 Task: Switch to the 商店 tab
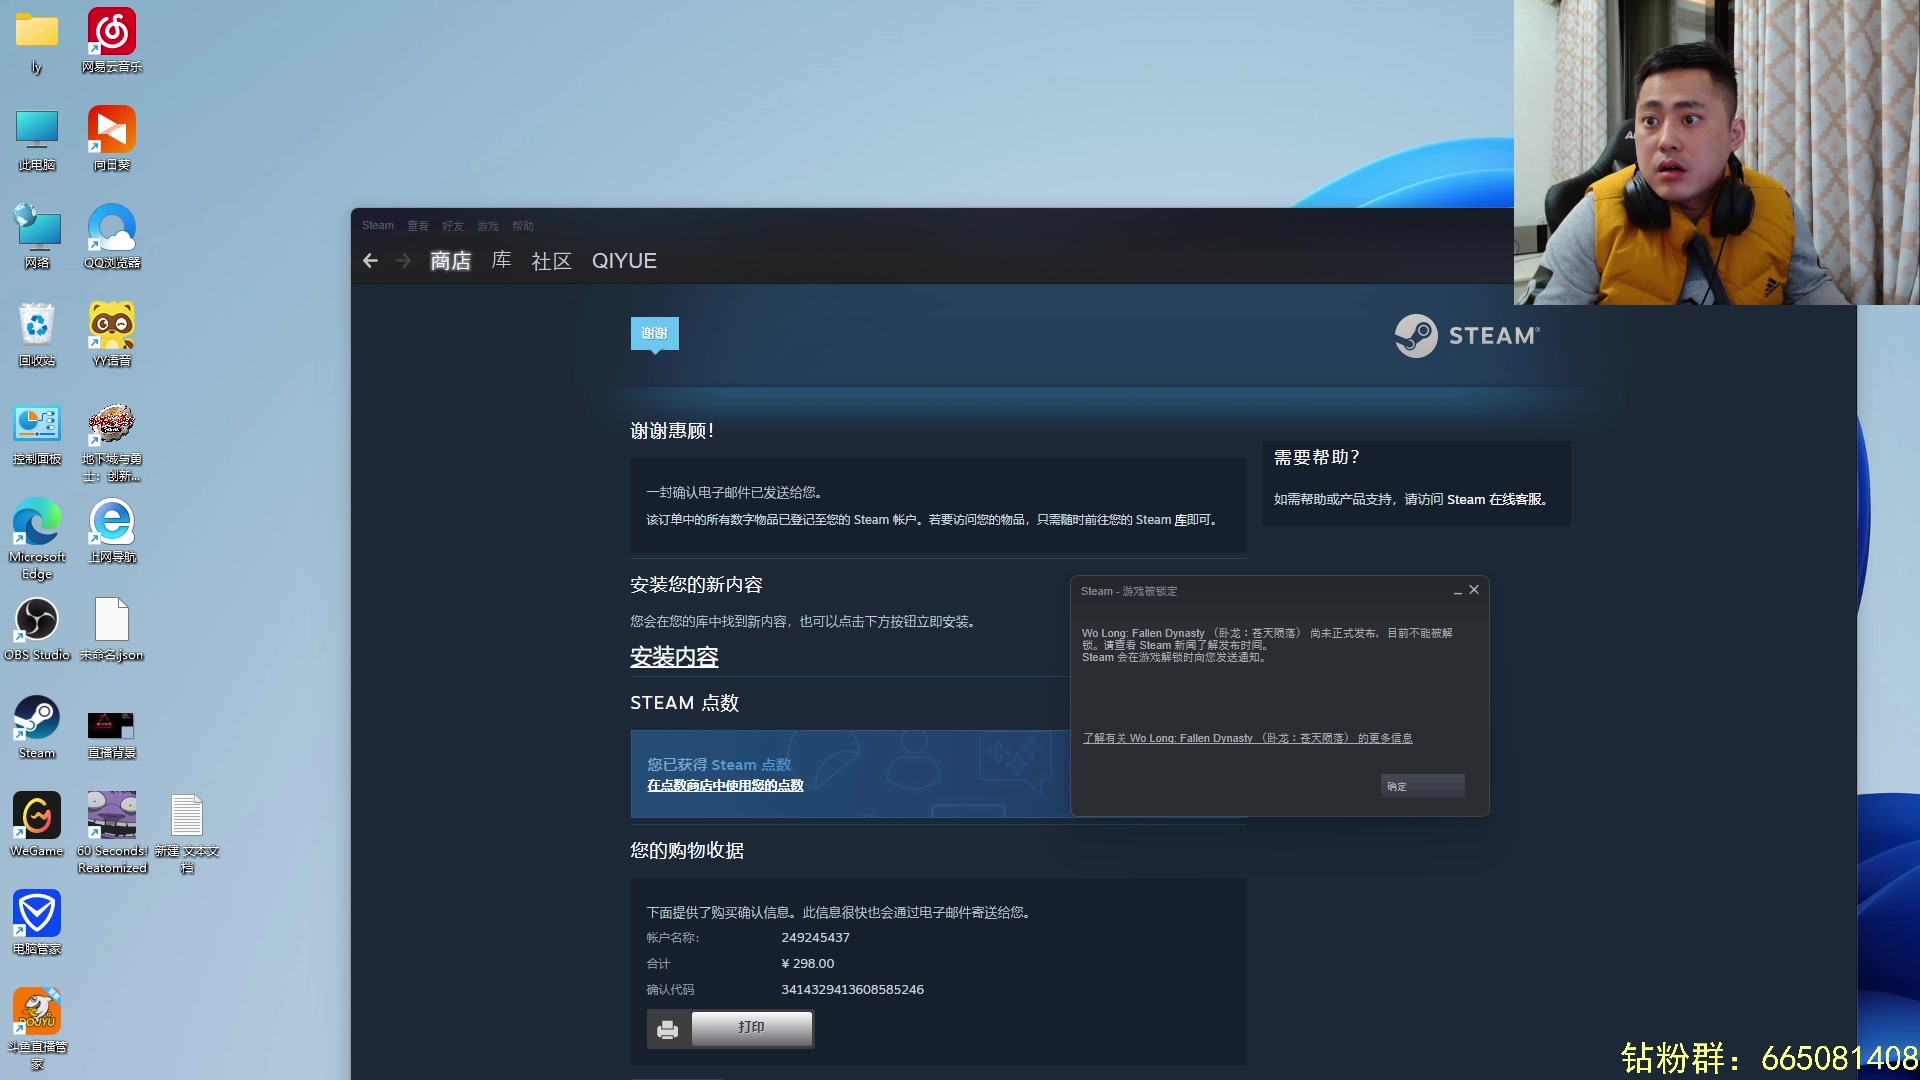coord(451,261)
